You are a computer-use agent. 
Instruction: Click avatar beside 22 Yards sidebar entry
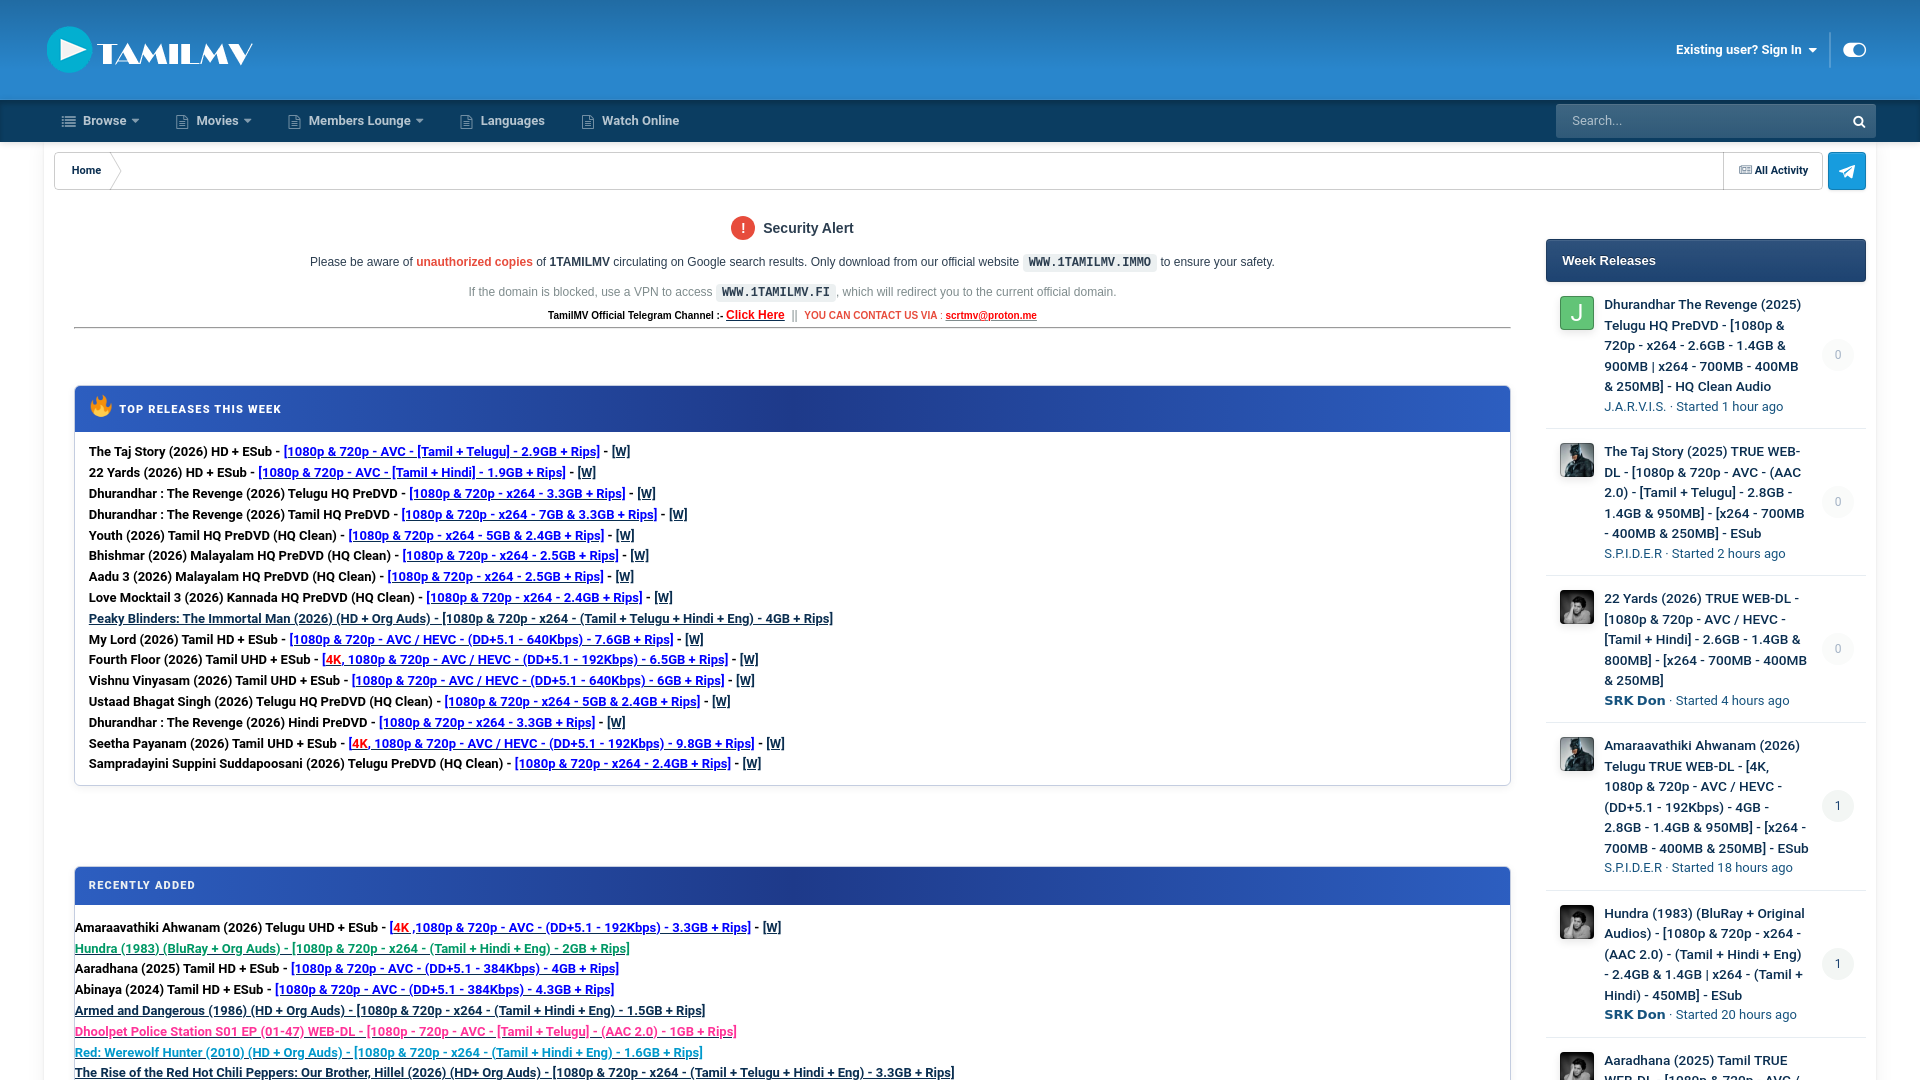[1577, 607]
